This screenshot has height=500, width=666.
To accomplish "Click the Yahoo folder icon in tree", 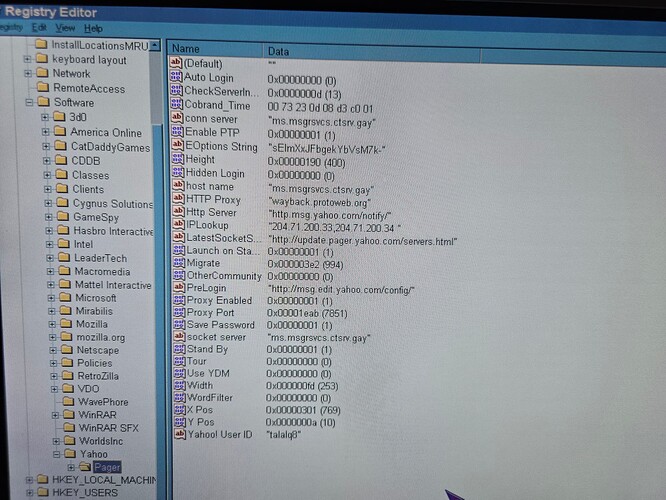I will [70, 454].
